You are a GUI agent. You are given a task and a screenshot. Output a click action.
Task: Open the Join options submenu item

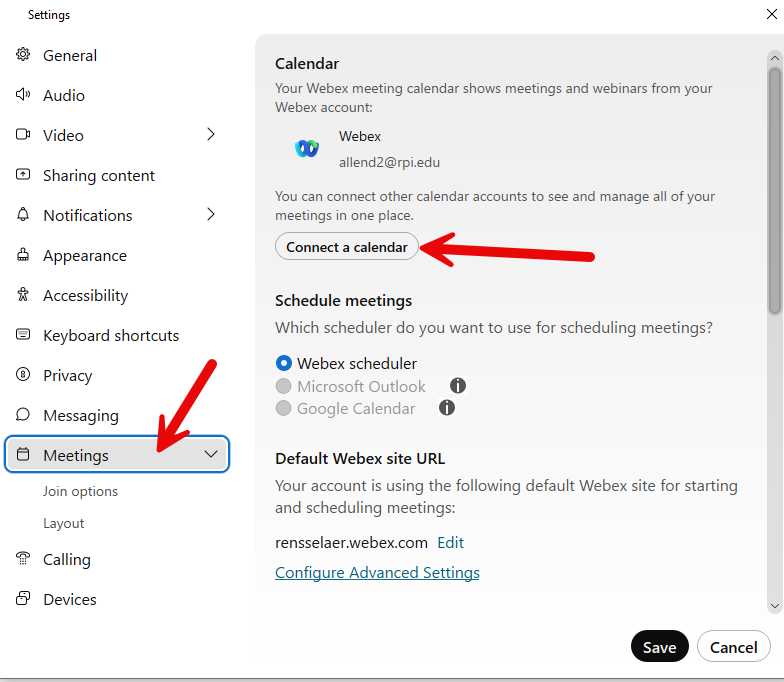pyautogui.click(x=80, y=491)
